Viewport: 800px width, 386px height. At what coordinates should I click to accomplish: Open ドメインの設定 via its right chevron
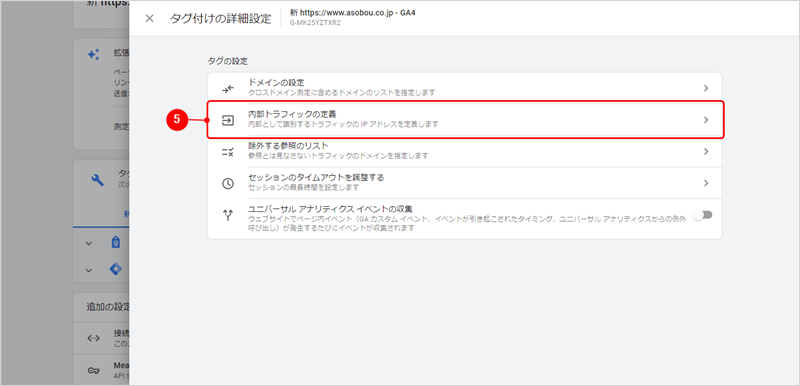click(706, 88)
